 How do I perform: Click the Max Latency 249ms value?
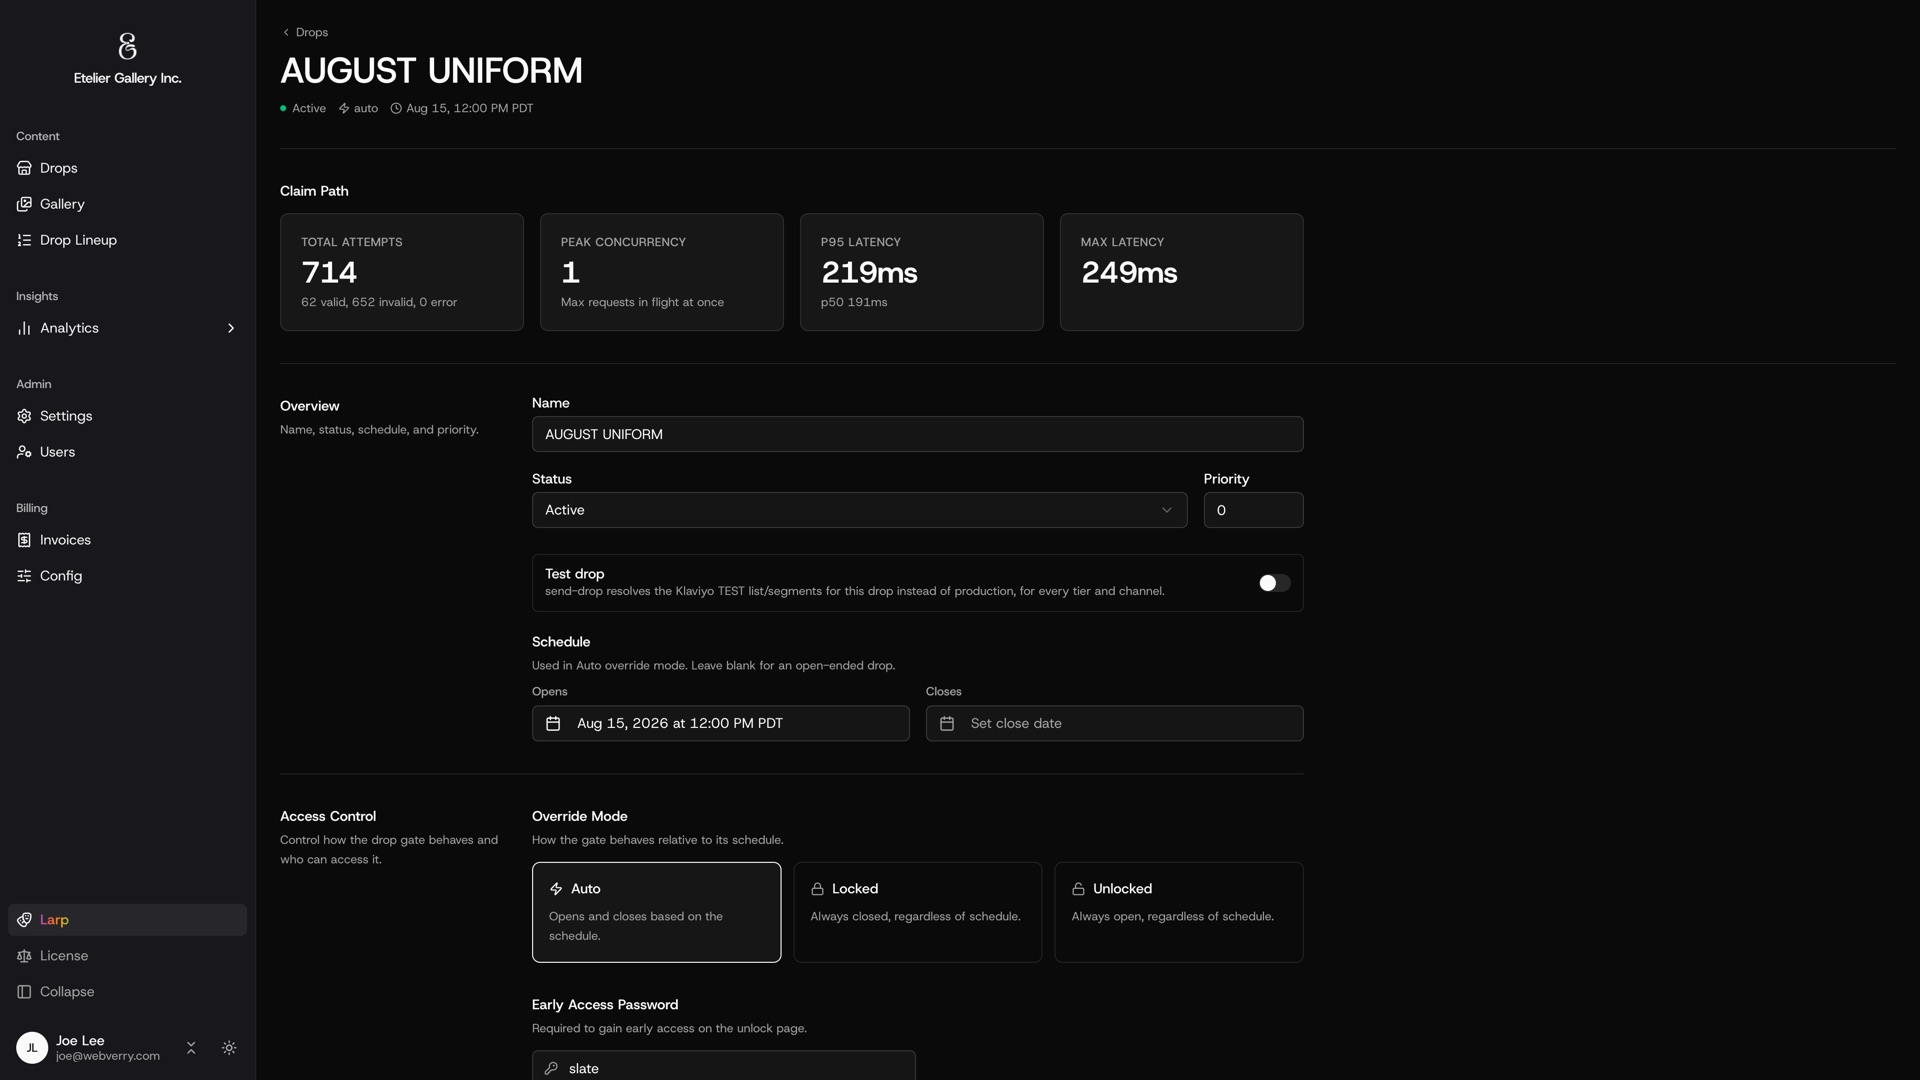1129,272
